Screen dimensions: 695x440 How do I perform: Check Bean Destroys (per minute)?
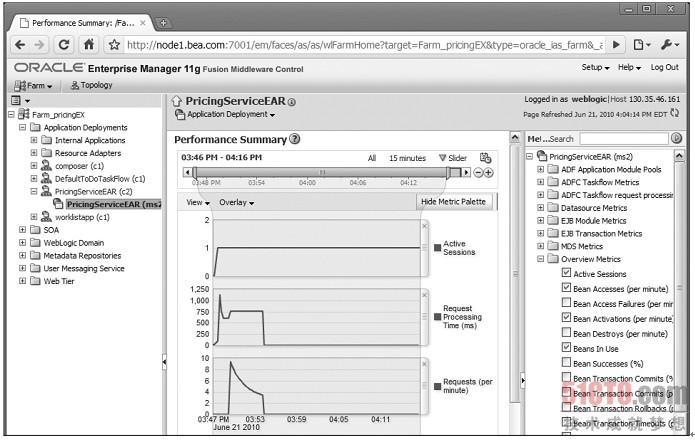[x=566, y=332]
